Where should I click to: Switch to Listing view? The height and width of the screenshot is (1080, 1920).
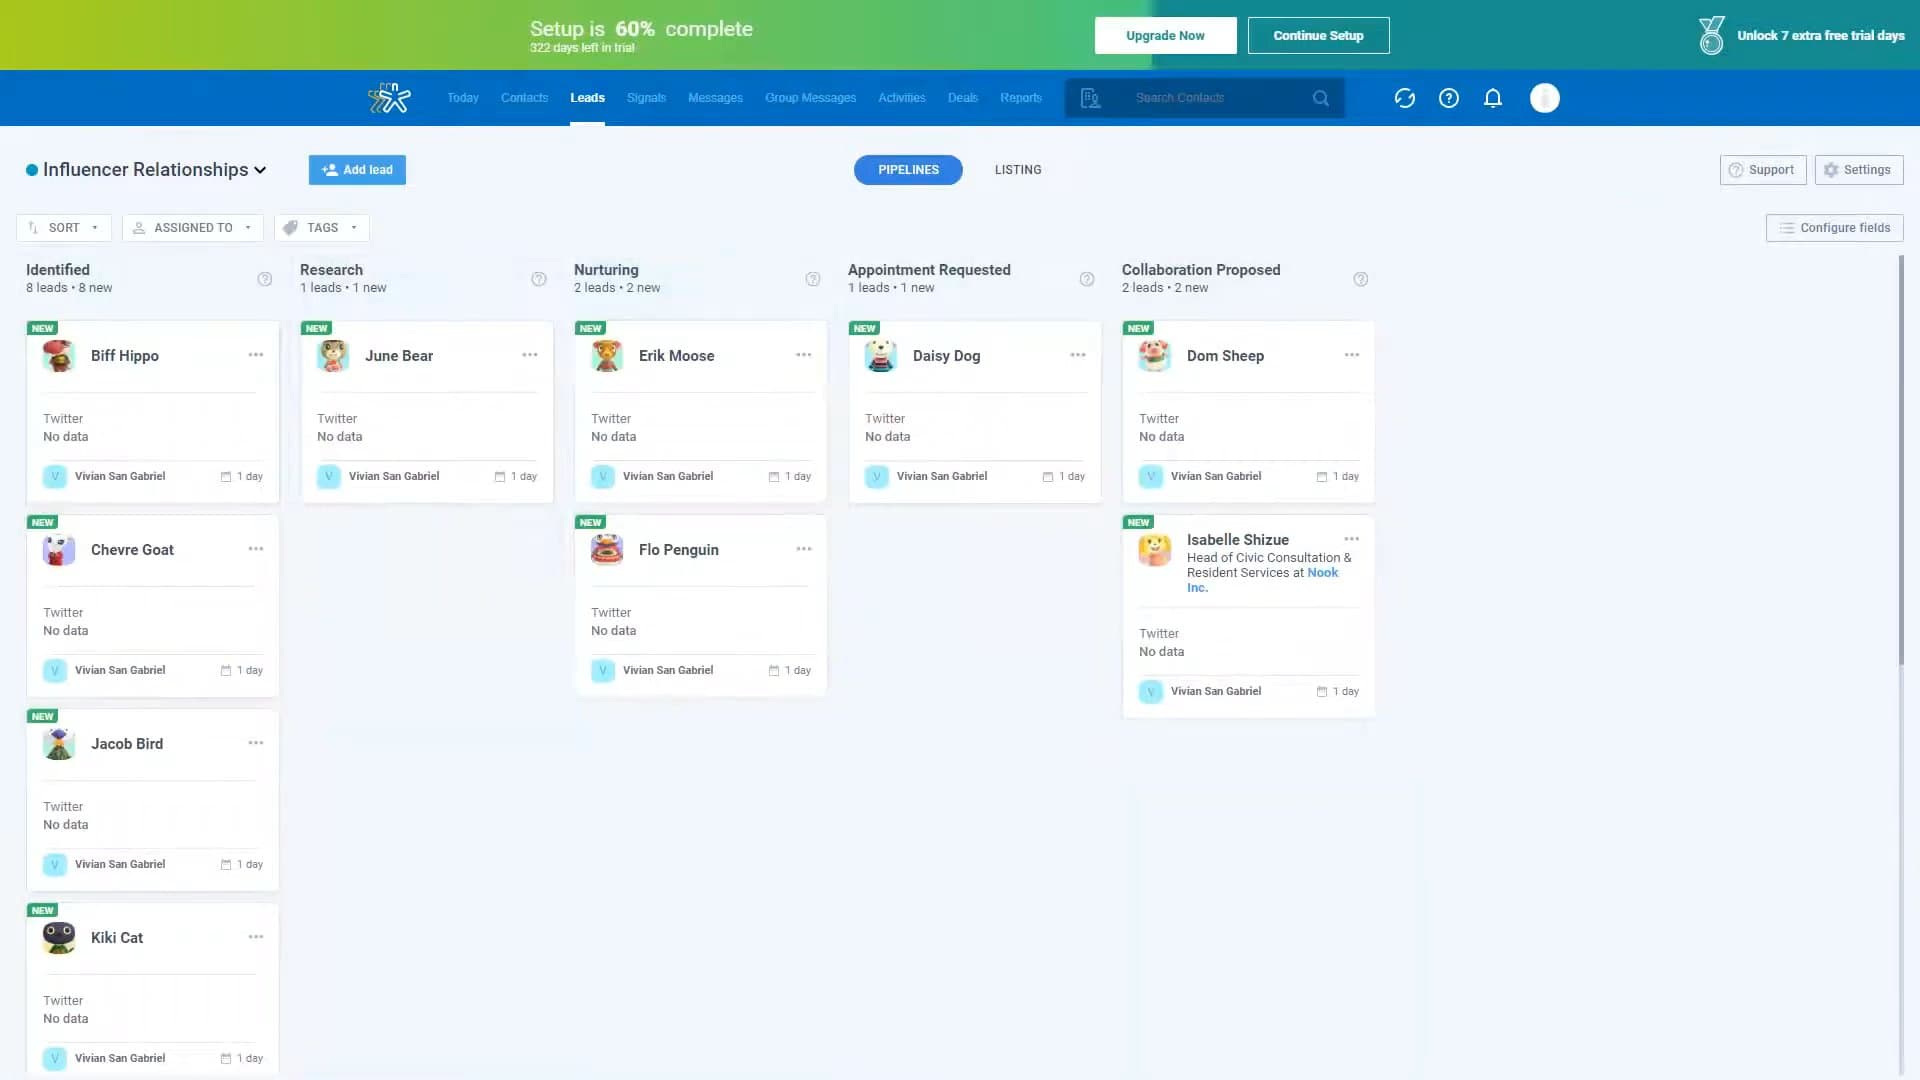pos(1017,170)
